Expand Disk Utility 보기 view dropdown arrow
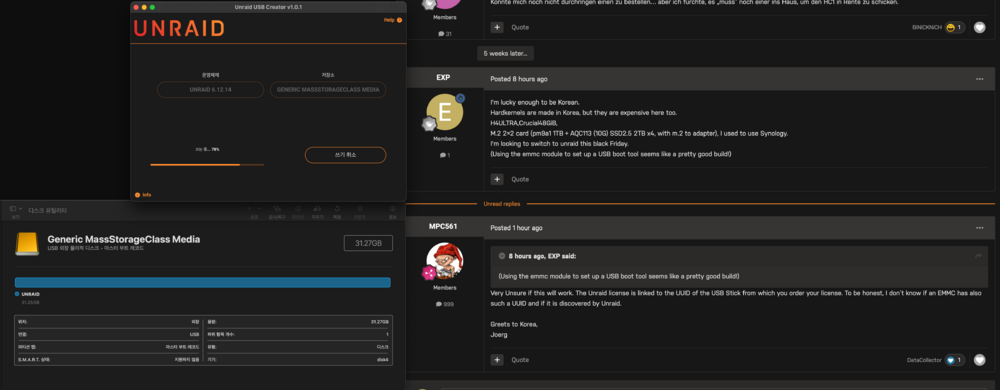Screen dimensions: 1000x390 (x=20, y=209)
